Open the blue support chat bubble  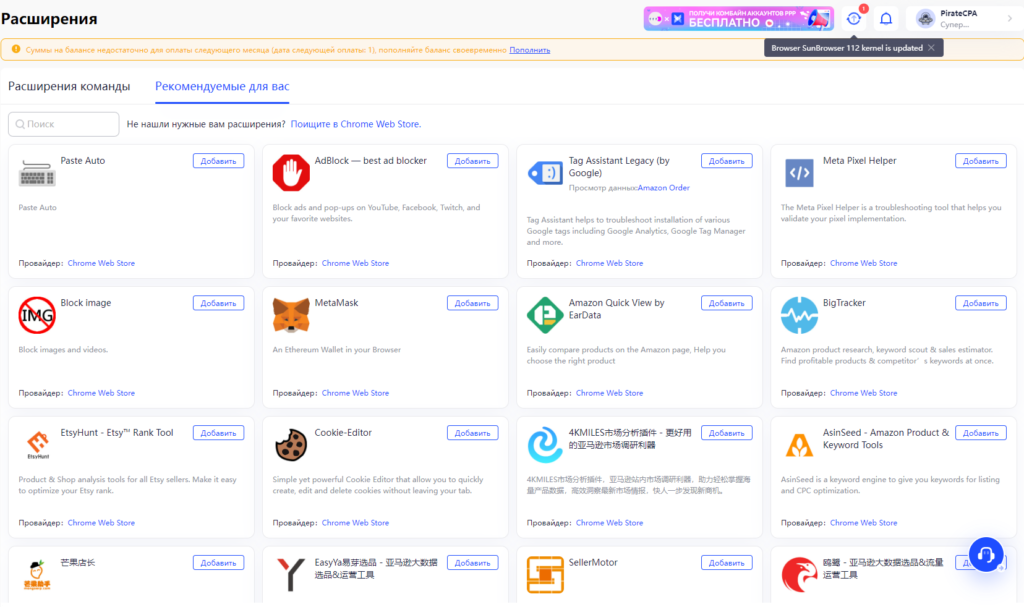click(986, 555)
